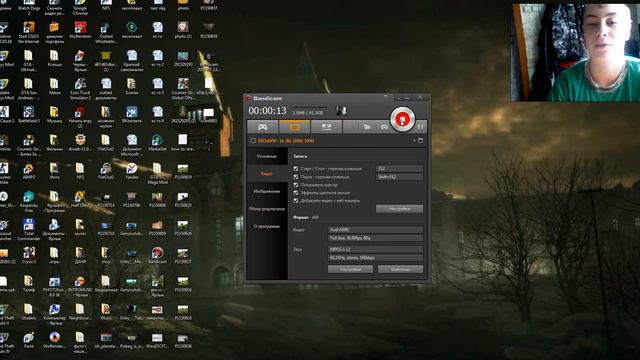Open Yandex browser desktop shortcut

click(131, 171)
